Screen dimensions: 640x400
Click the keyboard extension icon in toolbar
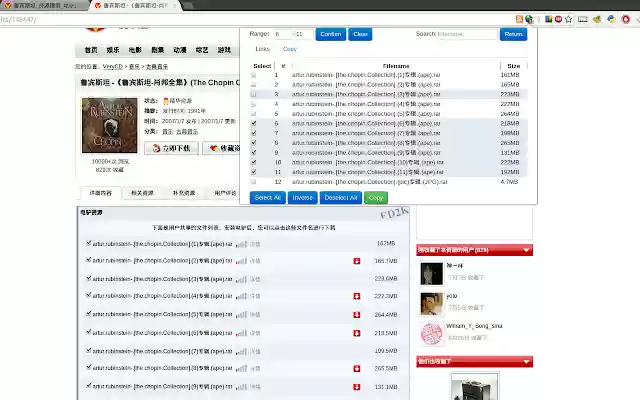pos(583,19)
